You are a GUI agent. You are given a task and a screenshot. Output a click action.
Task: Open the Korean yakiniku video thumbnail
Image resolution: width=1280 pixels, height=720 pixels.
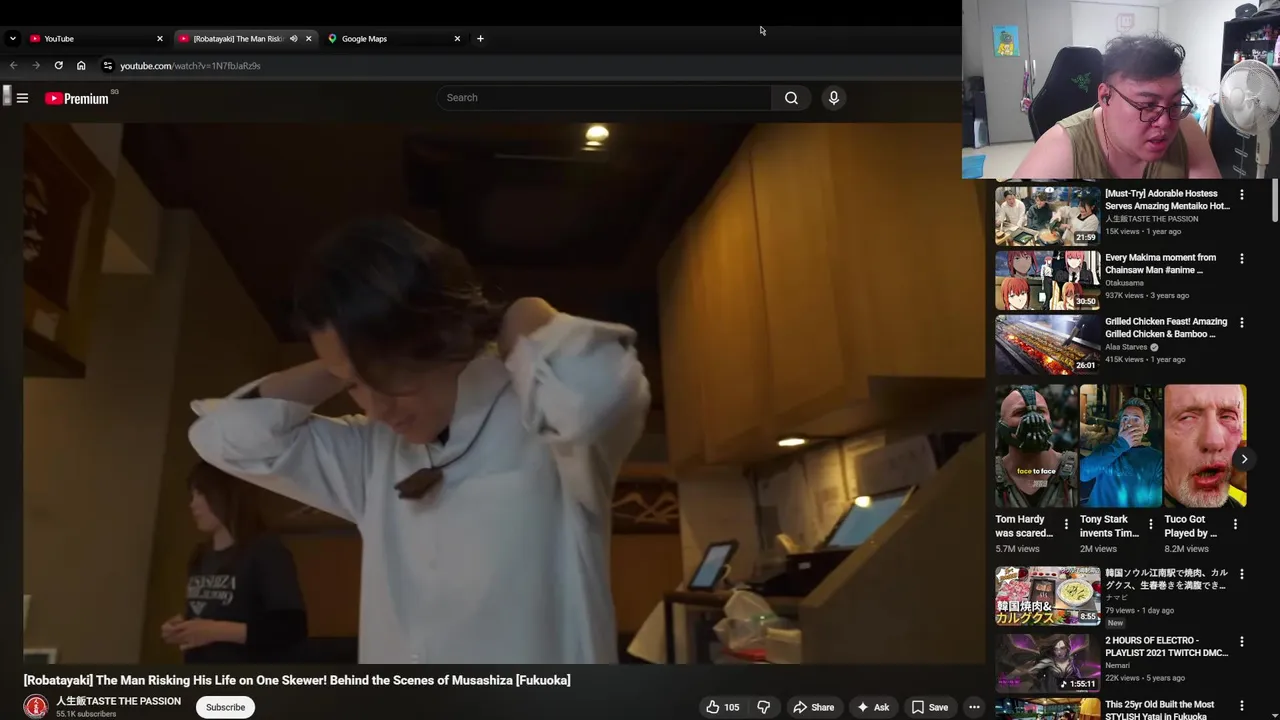pos(1047,596)
